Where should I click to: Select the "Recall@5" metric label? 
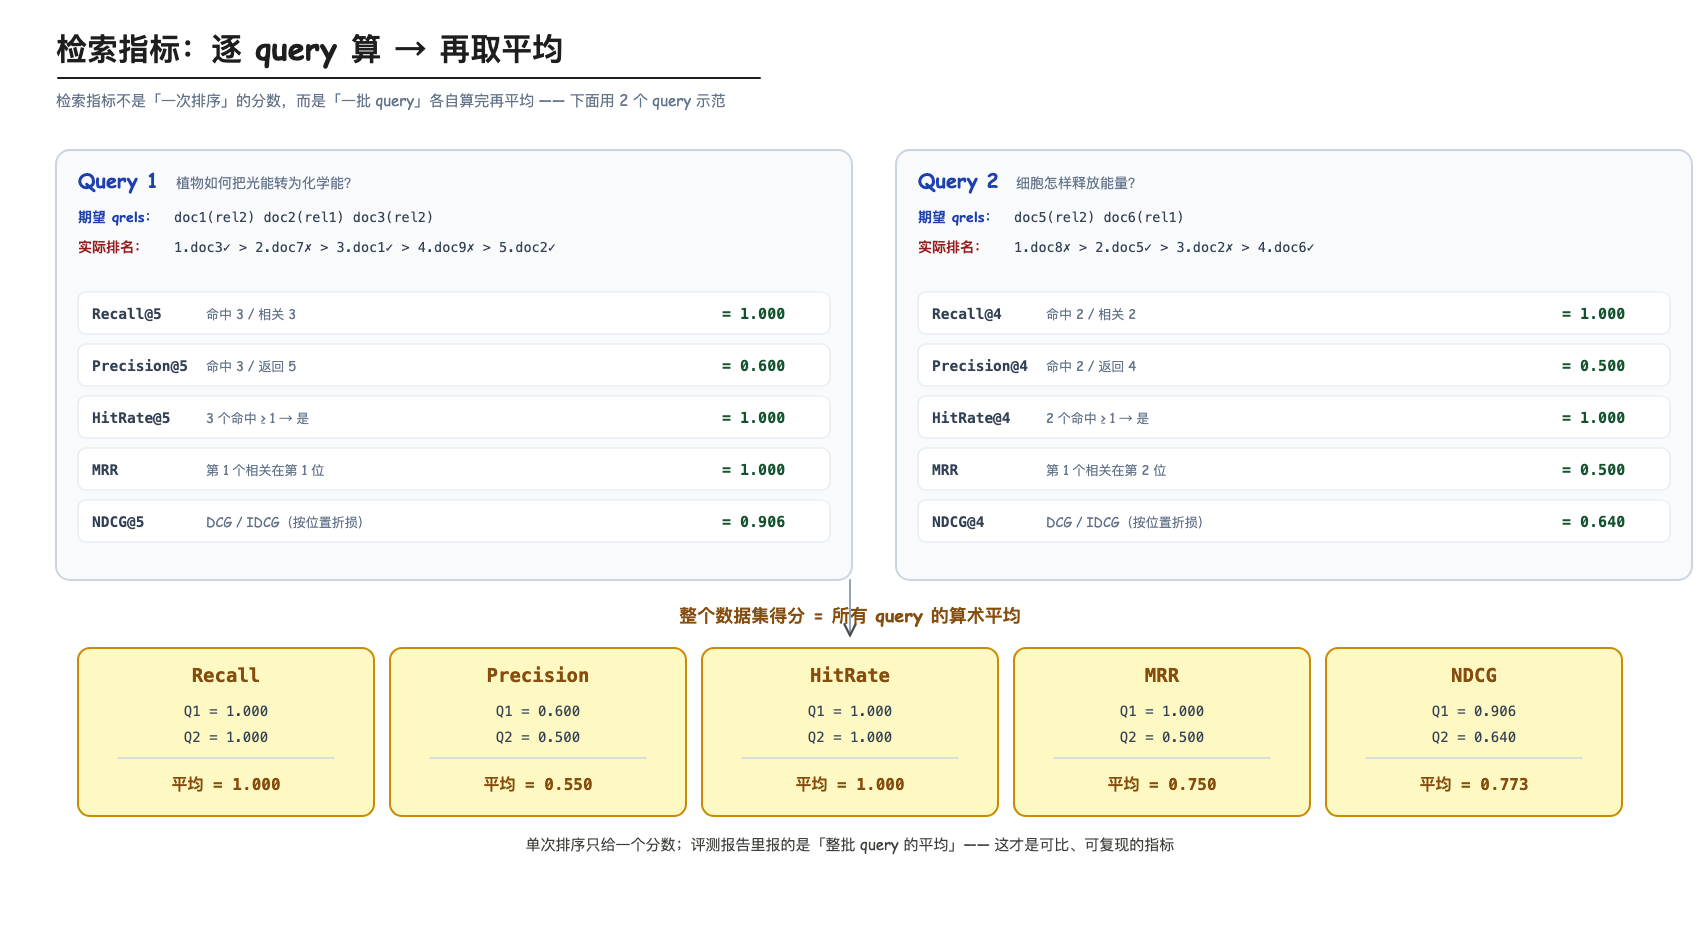(x=127, y=314)
